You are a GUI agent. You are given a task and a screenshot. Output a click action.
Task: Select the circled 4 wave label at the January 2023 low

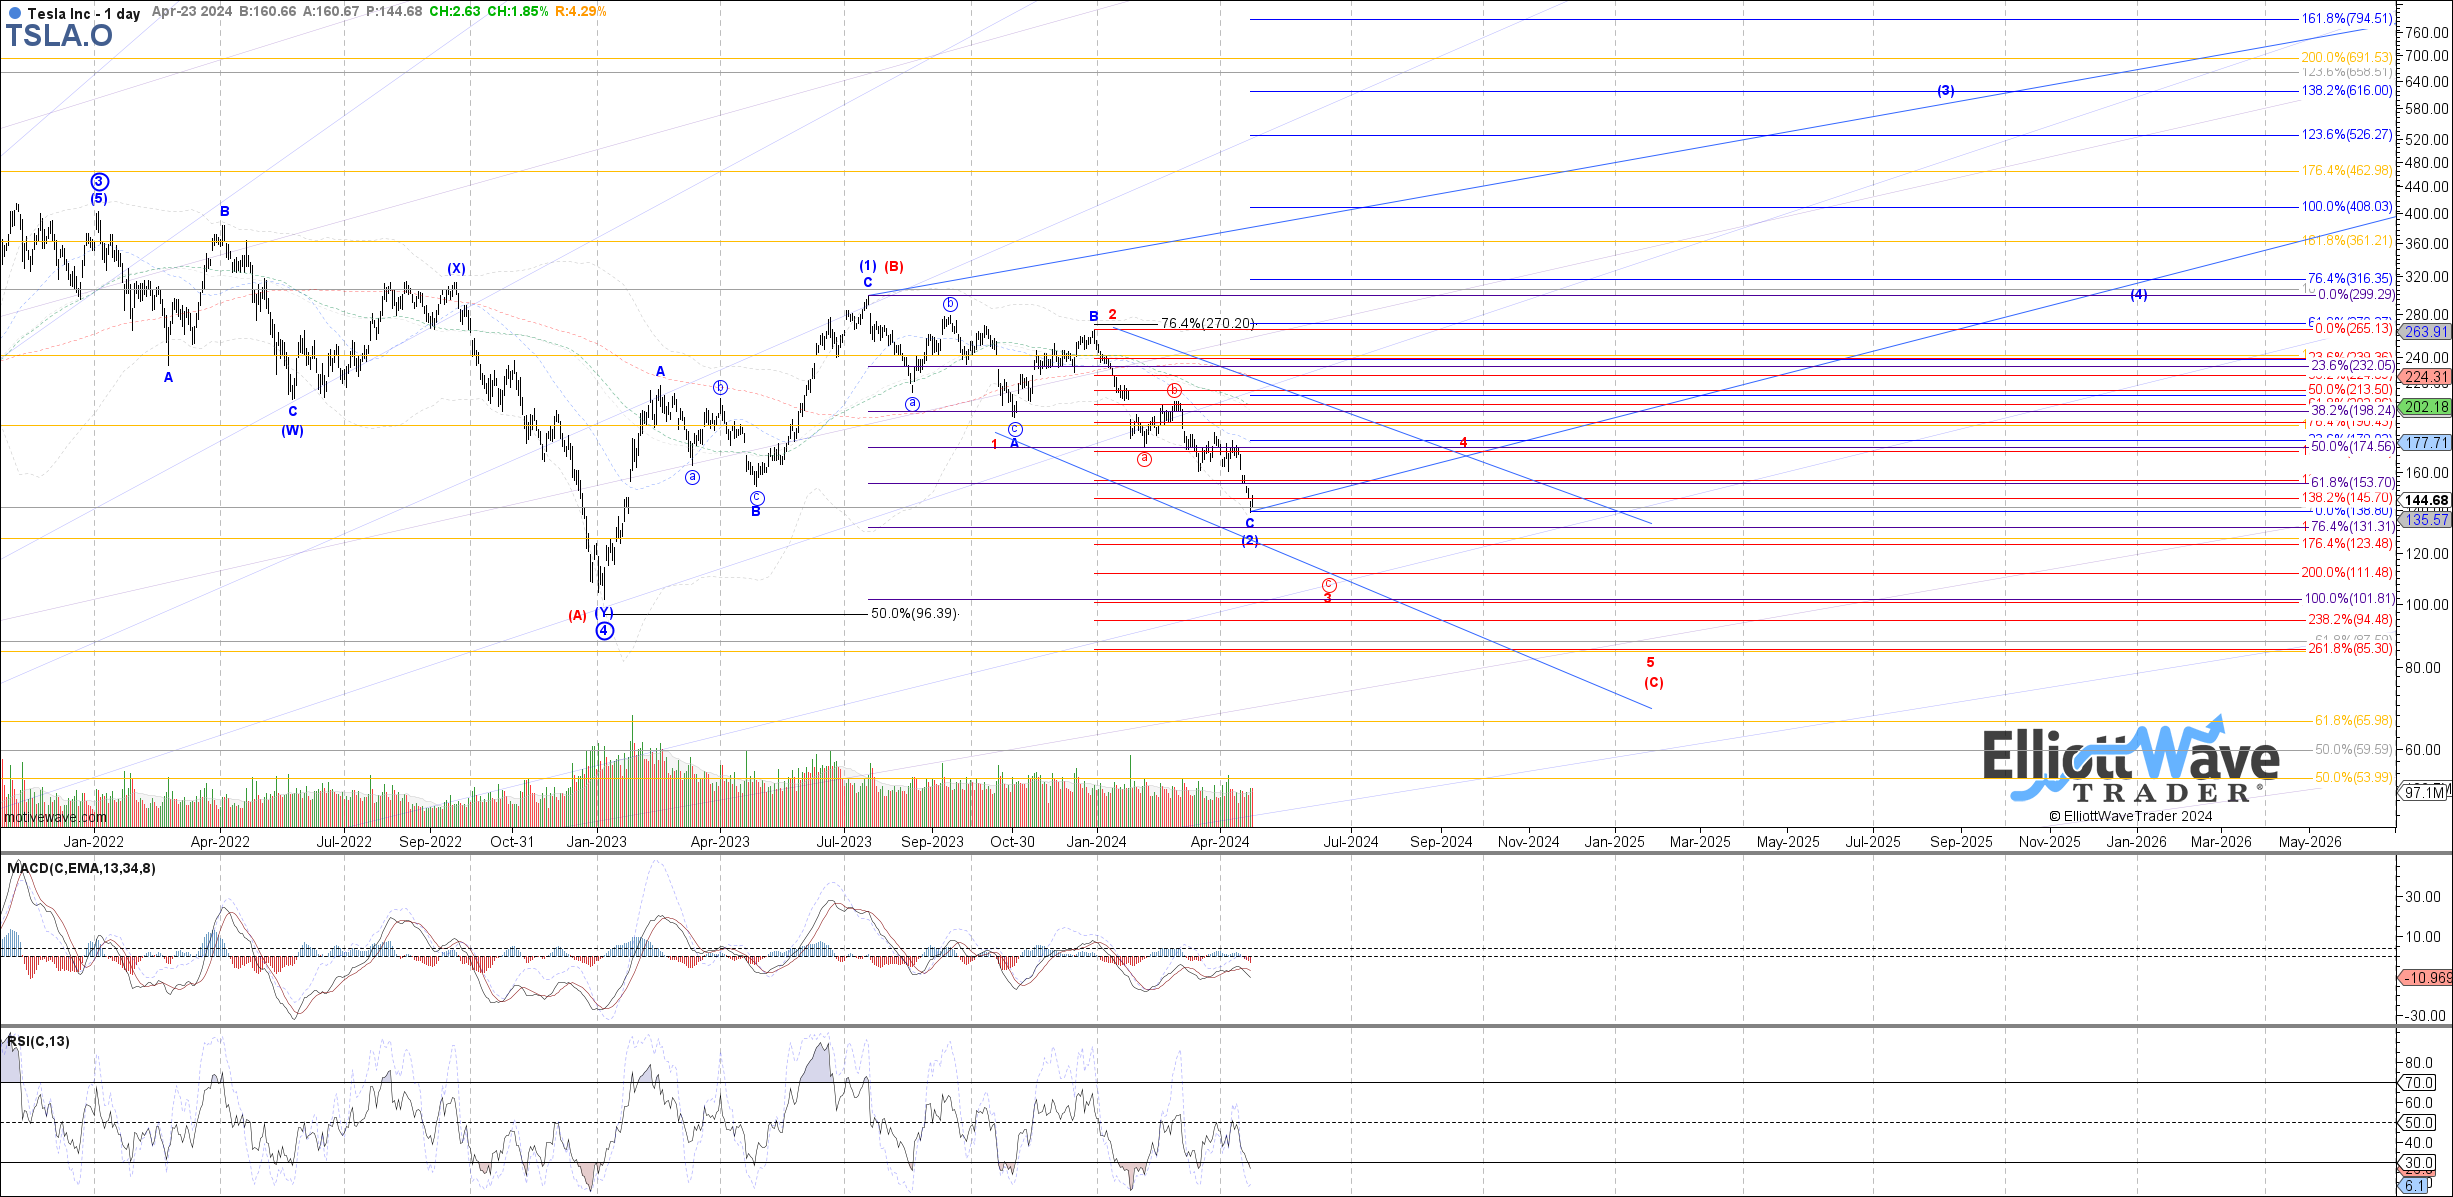coord(604,631)
